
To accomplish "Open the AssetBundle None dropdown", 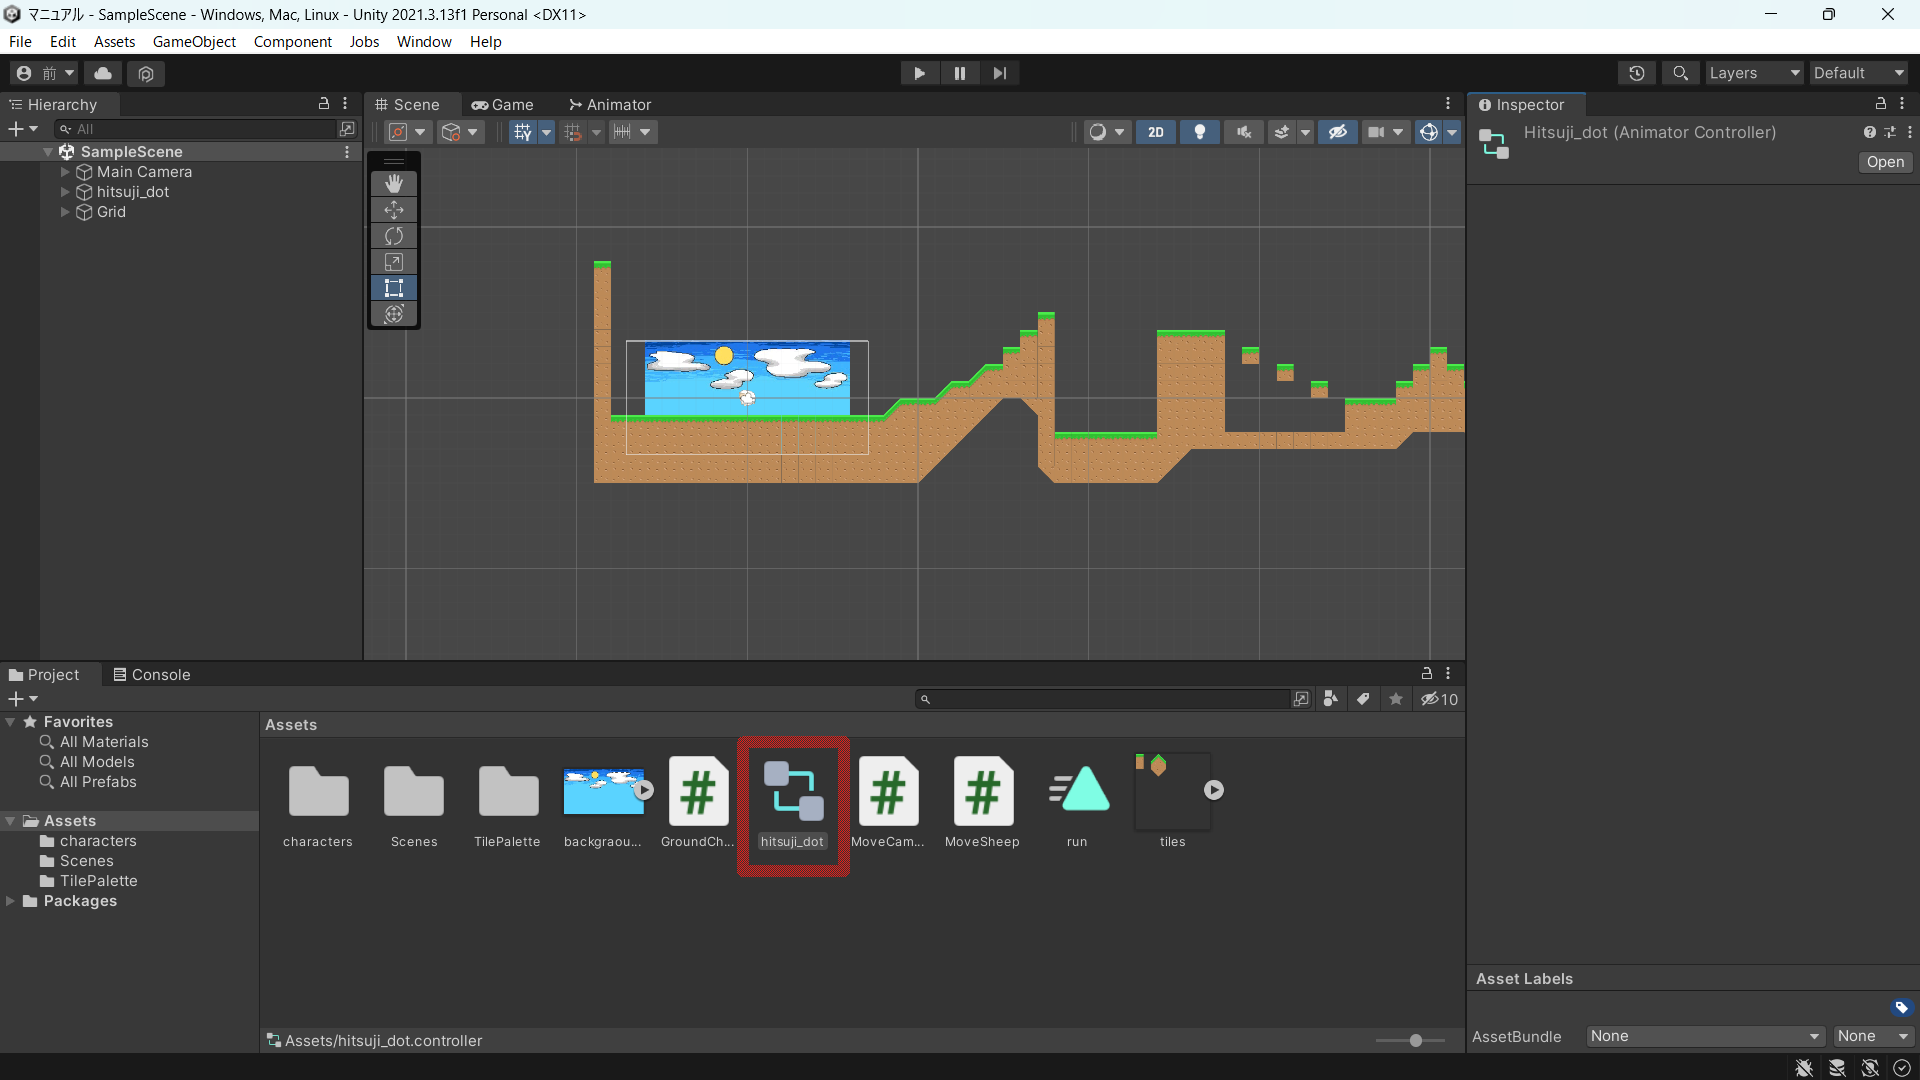I will click(1704, 1036).
